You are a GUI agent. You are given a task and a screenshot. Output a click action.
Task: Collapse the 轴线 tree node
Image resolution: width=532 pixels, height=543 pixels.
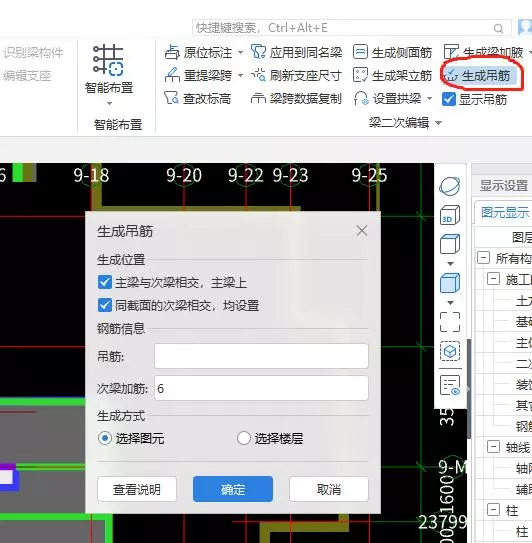pyautogui.click(x=493, y=447)
